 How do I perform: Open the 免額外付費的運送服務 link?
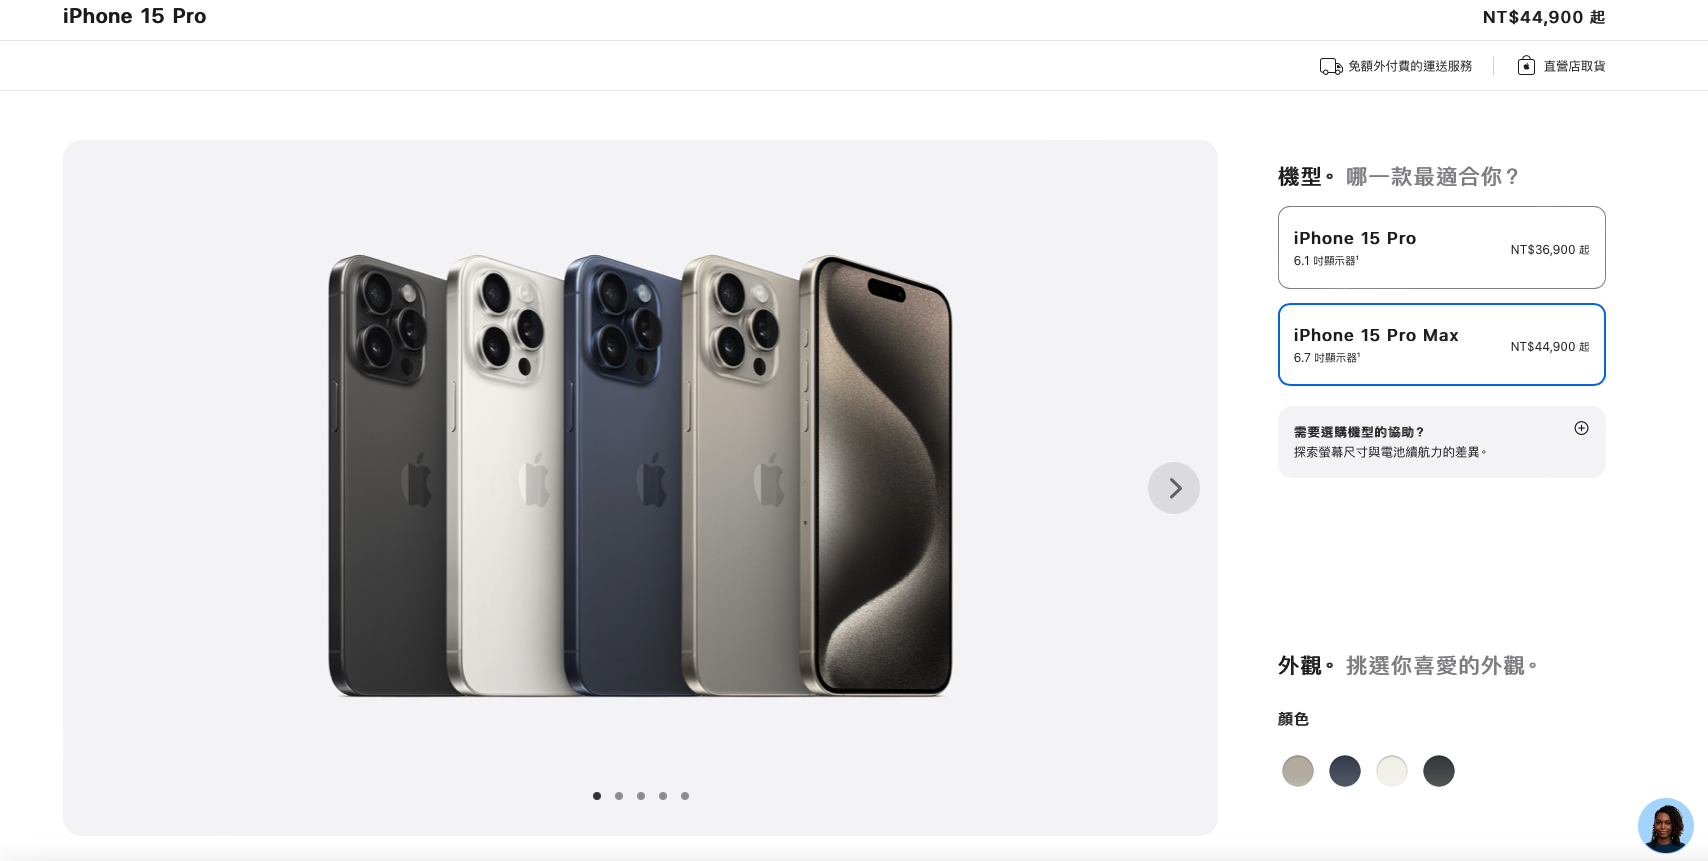(1410, 66)
